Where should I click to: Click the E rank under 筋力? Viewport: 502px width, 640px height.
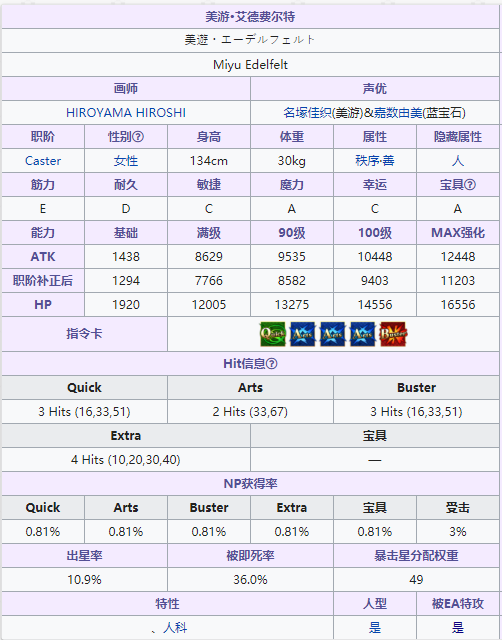click(x=43, y=209)
